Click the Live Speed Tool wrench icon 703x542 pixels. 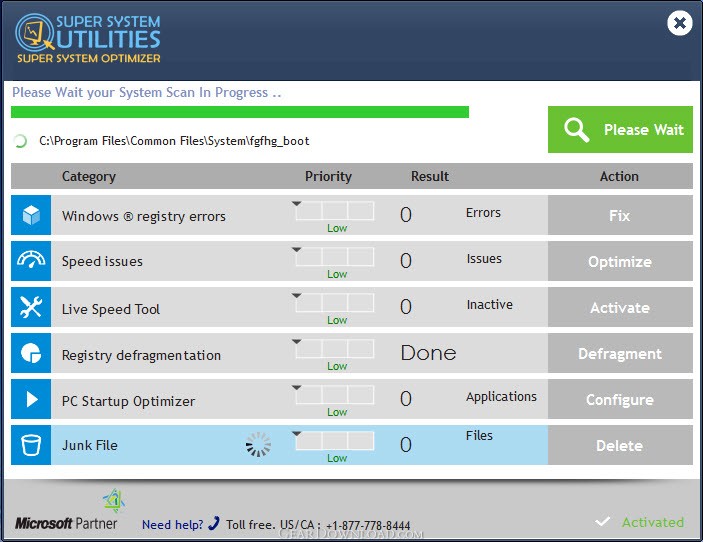coord(31,308)
